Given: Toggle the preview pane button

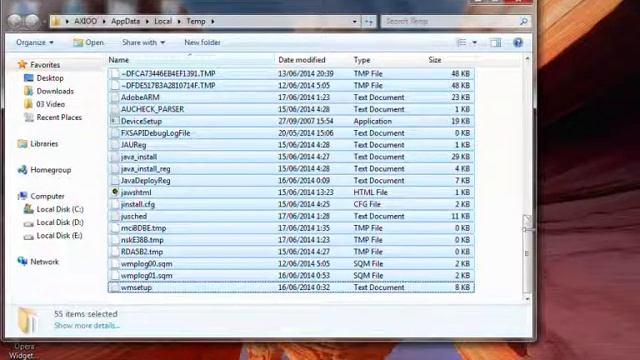Looking at the screenshot, I should 496,42.
